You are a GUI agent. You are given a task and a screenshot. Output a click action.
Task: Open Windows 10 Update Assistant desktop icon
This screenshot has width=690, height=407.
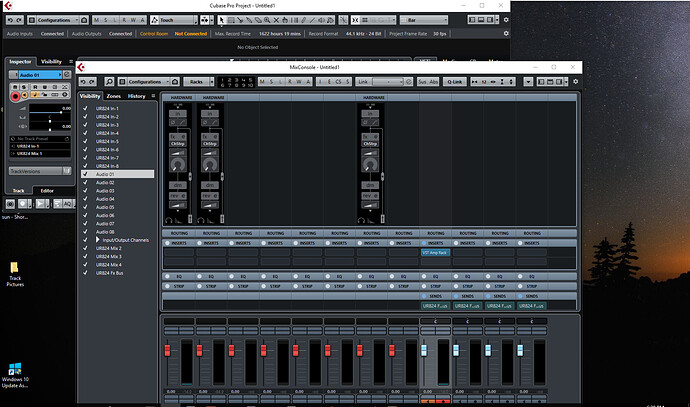coord(15,375)
